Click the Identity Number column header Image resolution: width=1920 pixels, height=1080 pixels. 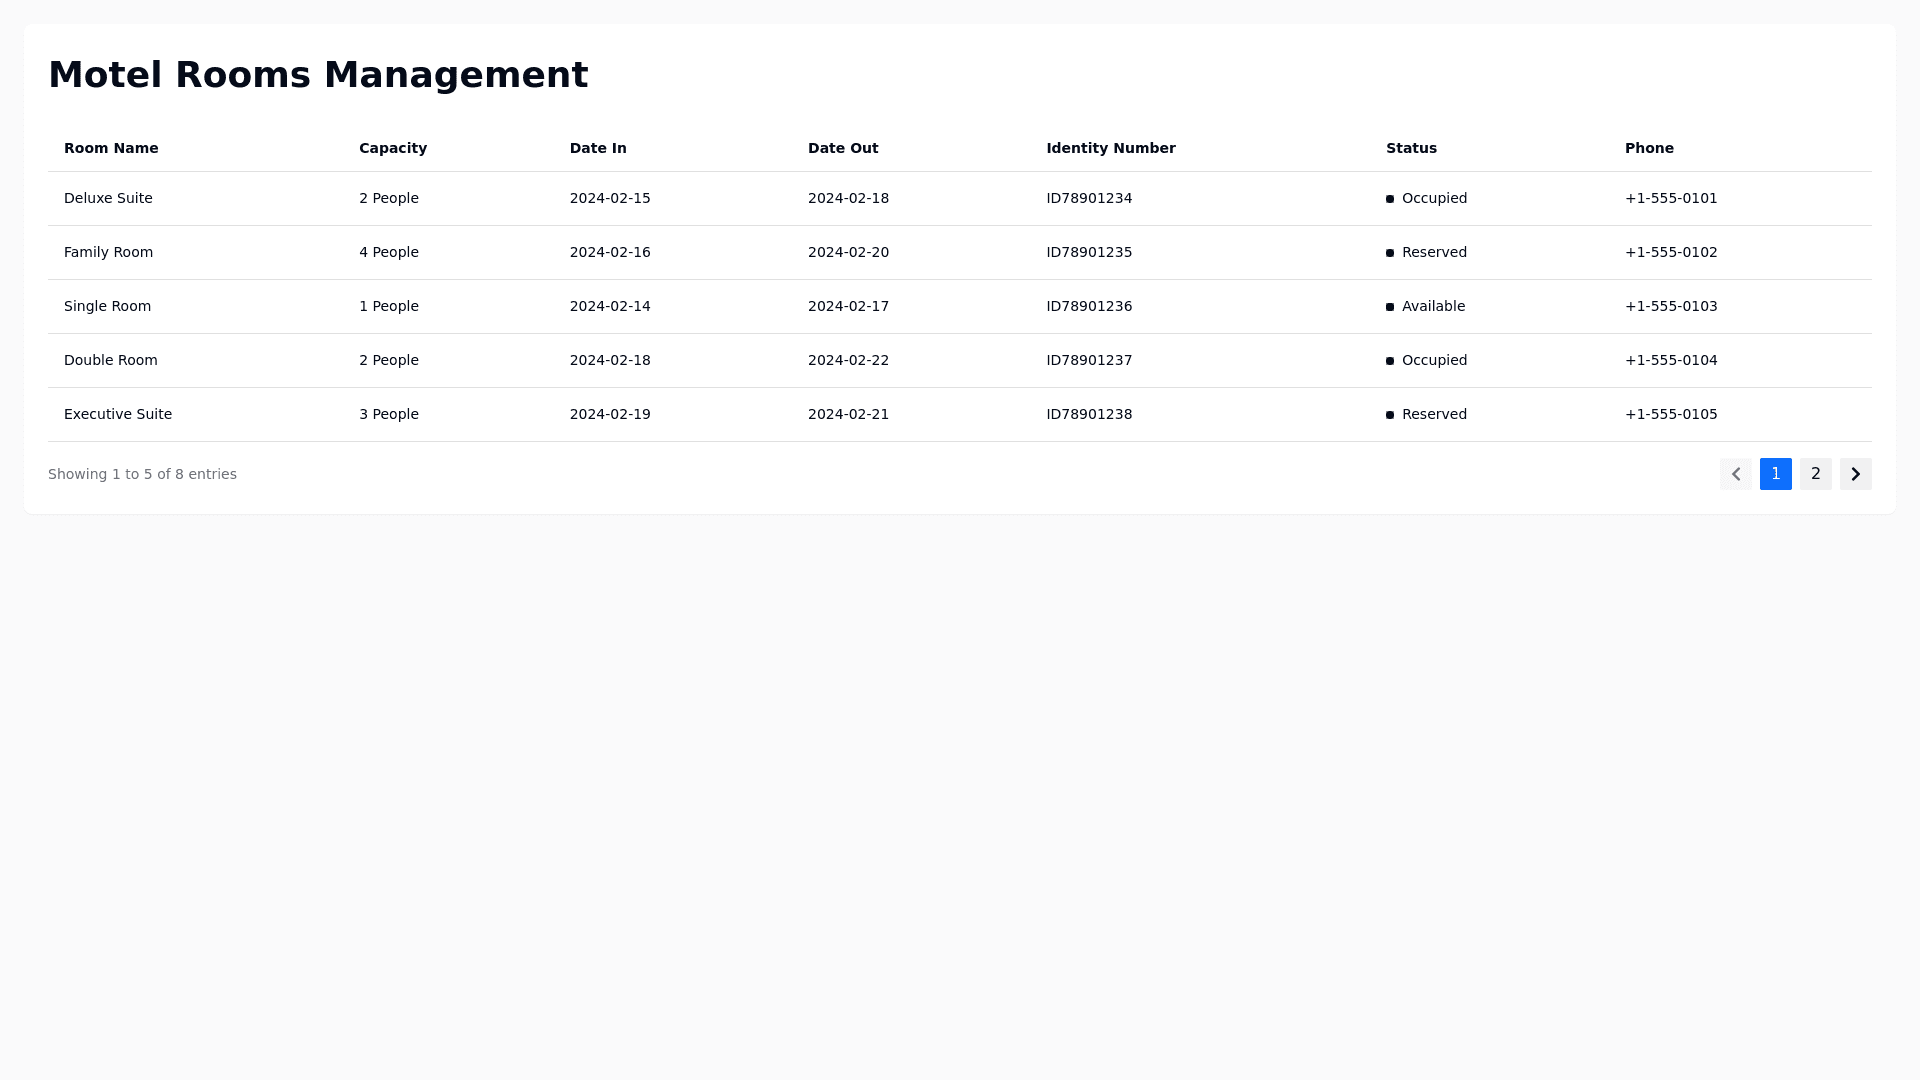tap(1110, 148)
